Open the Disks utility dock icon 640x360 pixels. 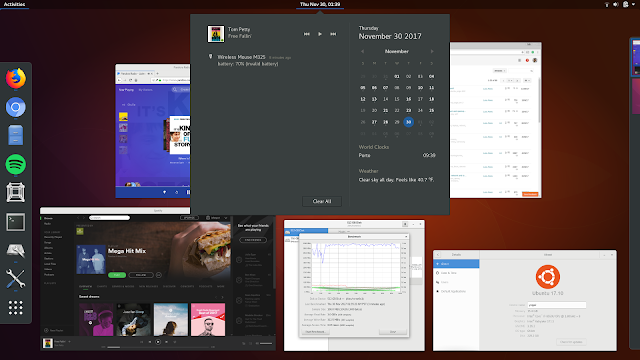coord(16,250)
